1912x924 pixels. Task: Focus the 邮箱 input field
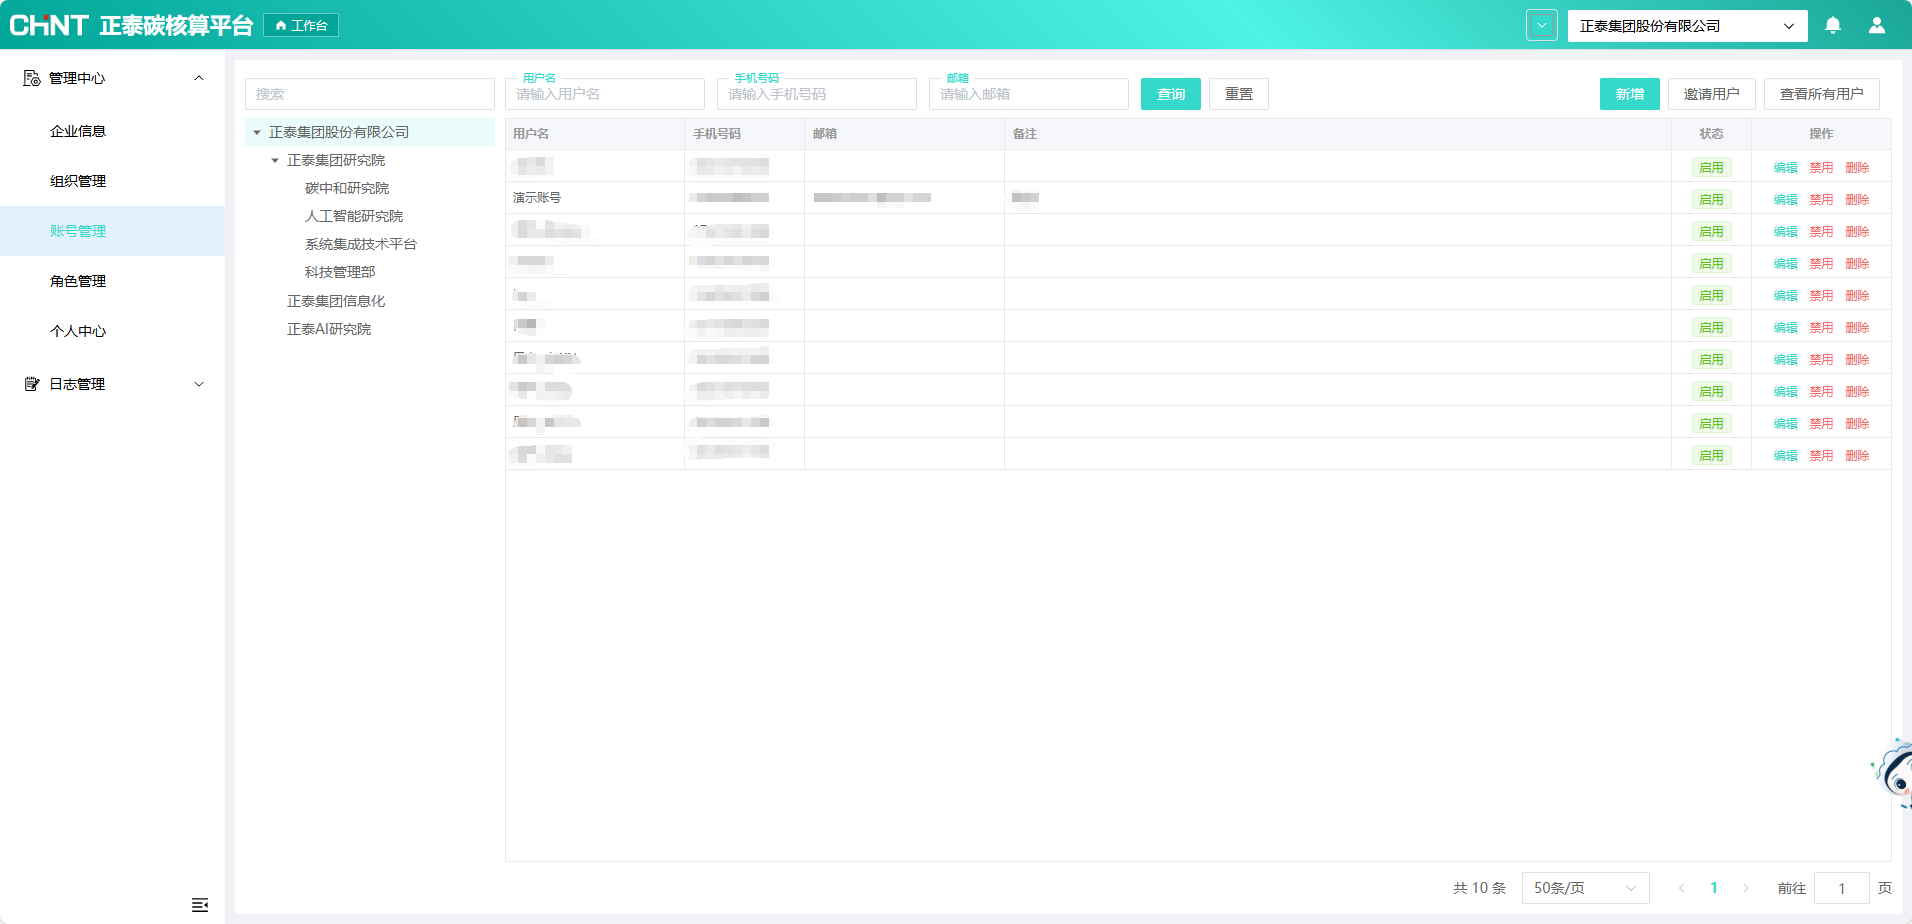pyautogui.click(x=1029, y=94)
